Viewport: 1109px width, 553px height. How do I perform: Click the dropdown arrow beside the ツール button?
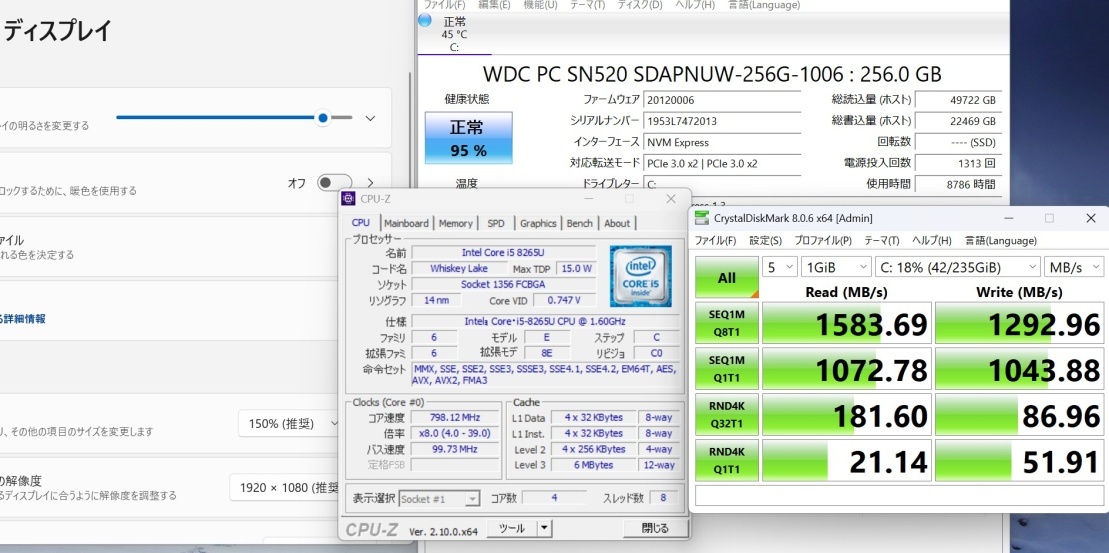pos(544,528)
